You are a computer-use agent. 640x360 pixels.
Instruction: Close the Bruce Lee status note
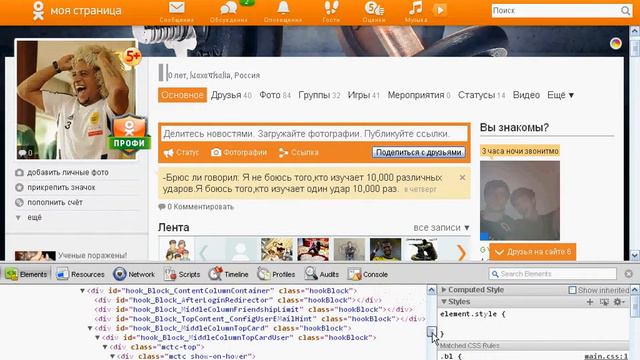tap(462, 178)
